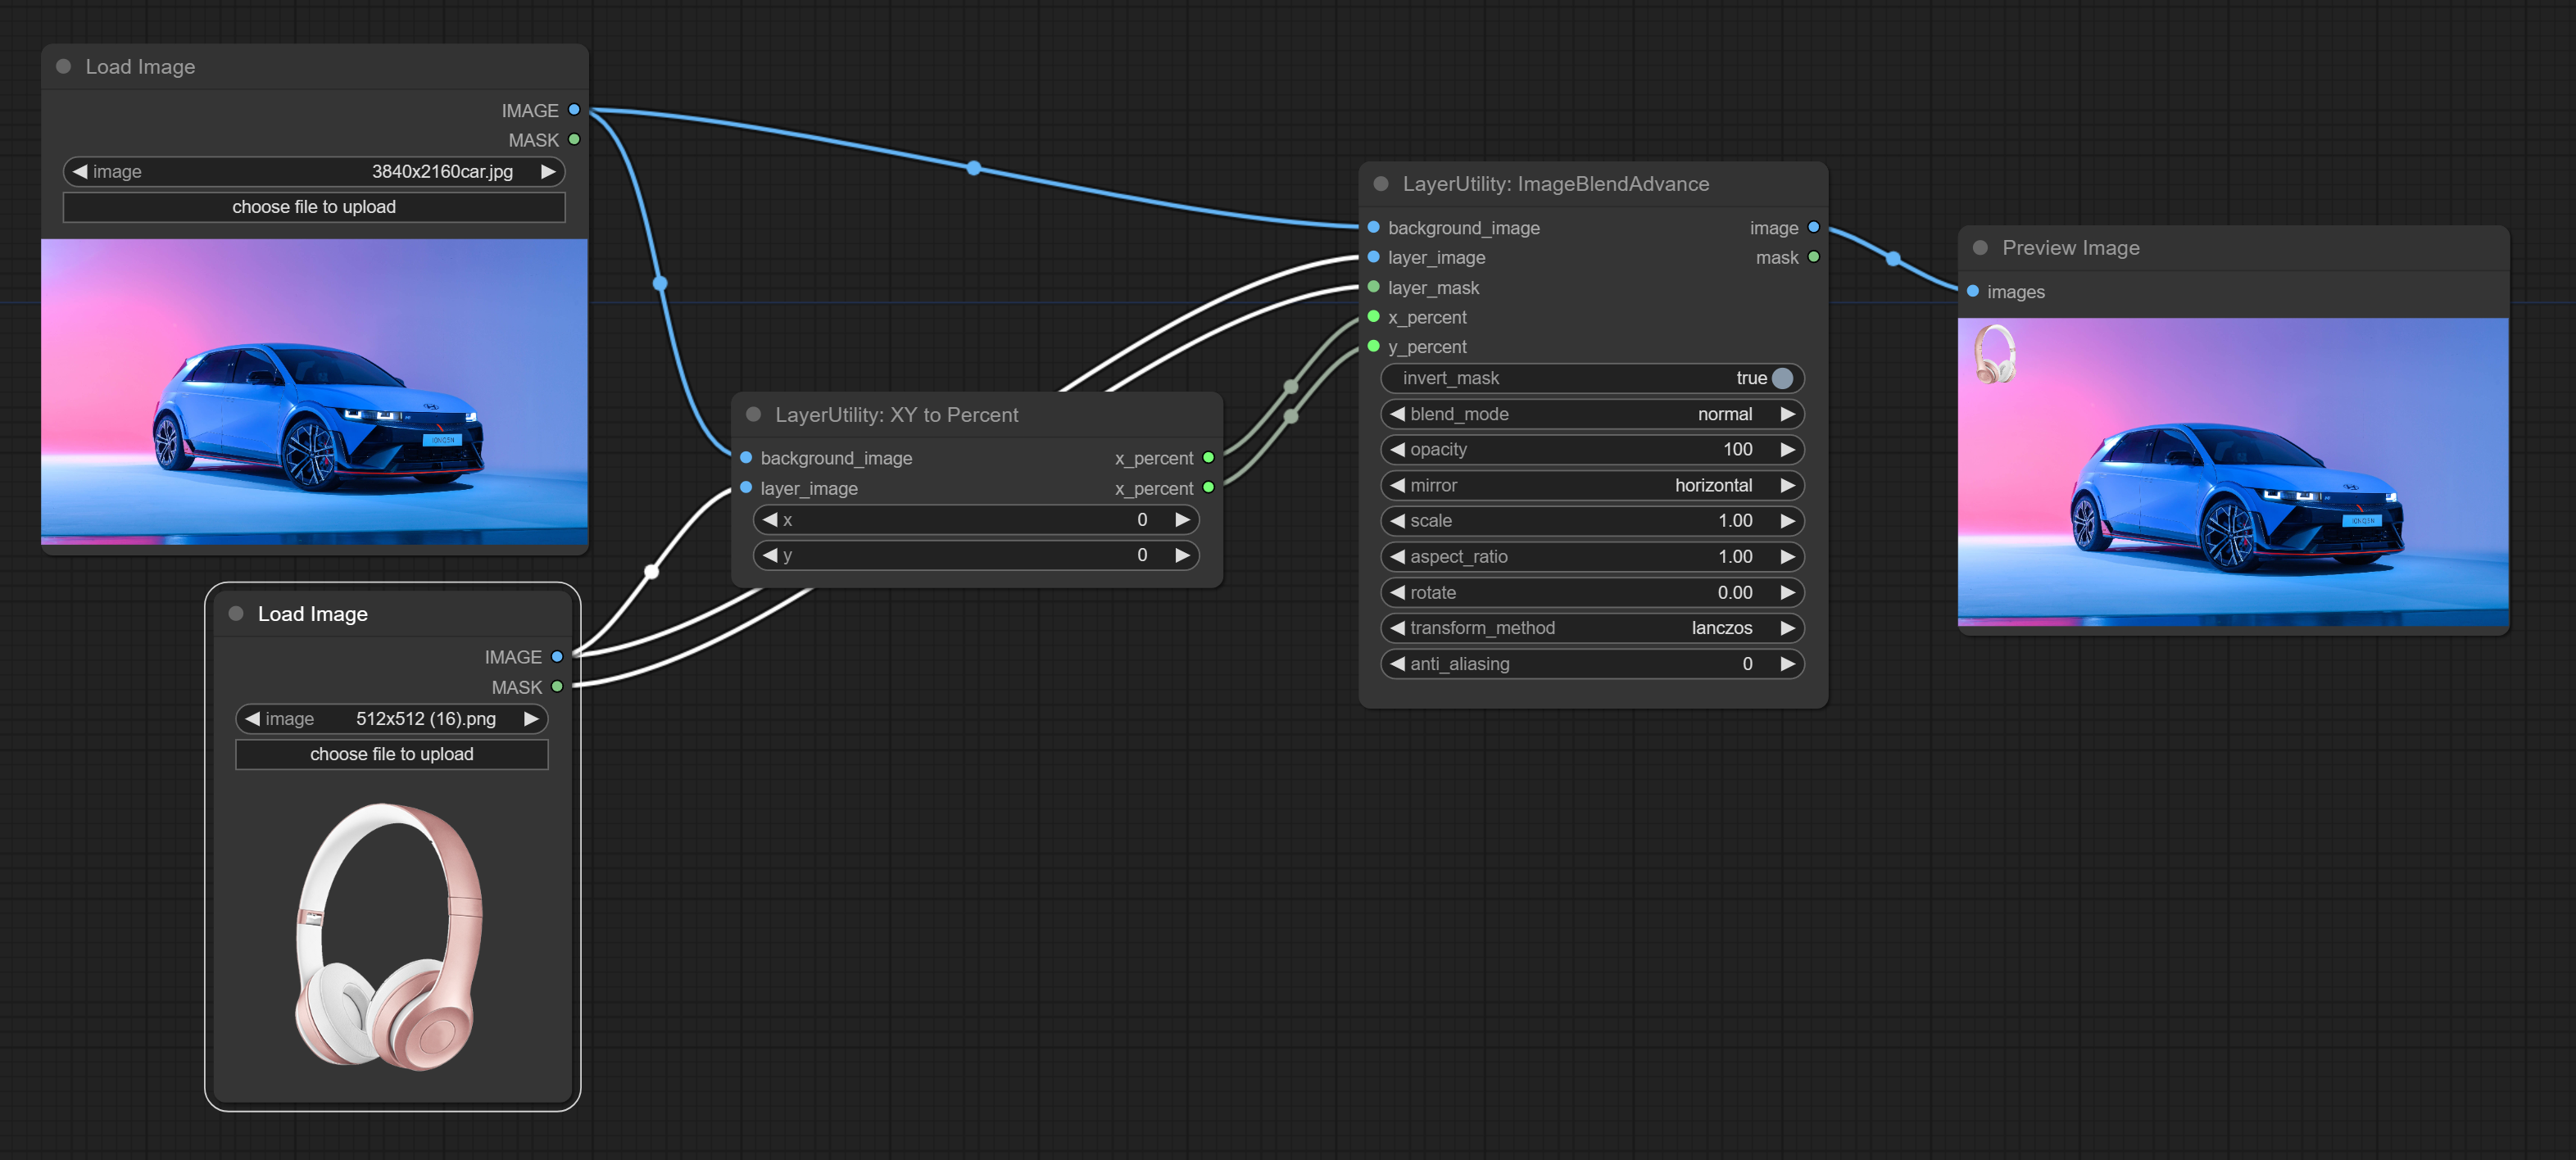Click the car Load Image IMAGE output port
Viewport: 2576px width, 1160px height.
point(574,110)
